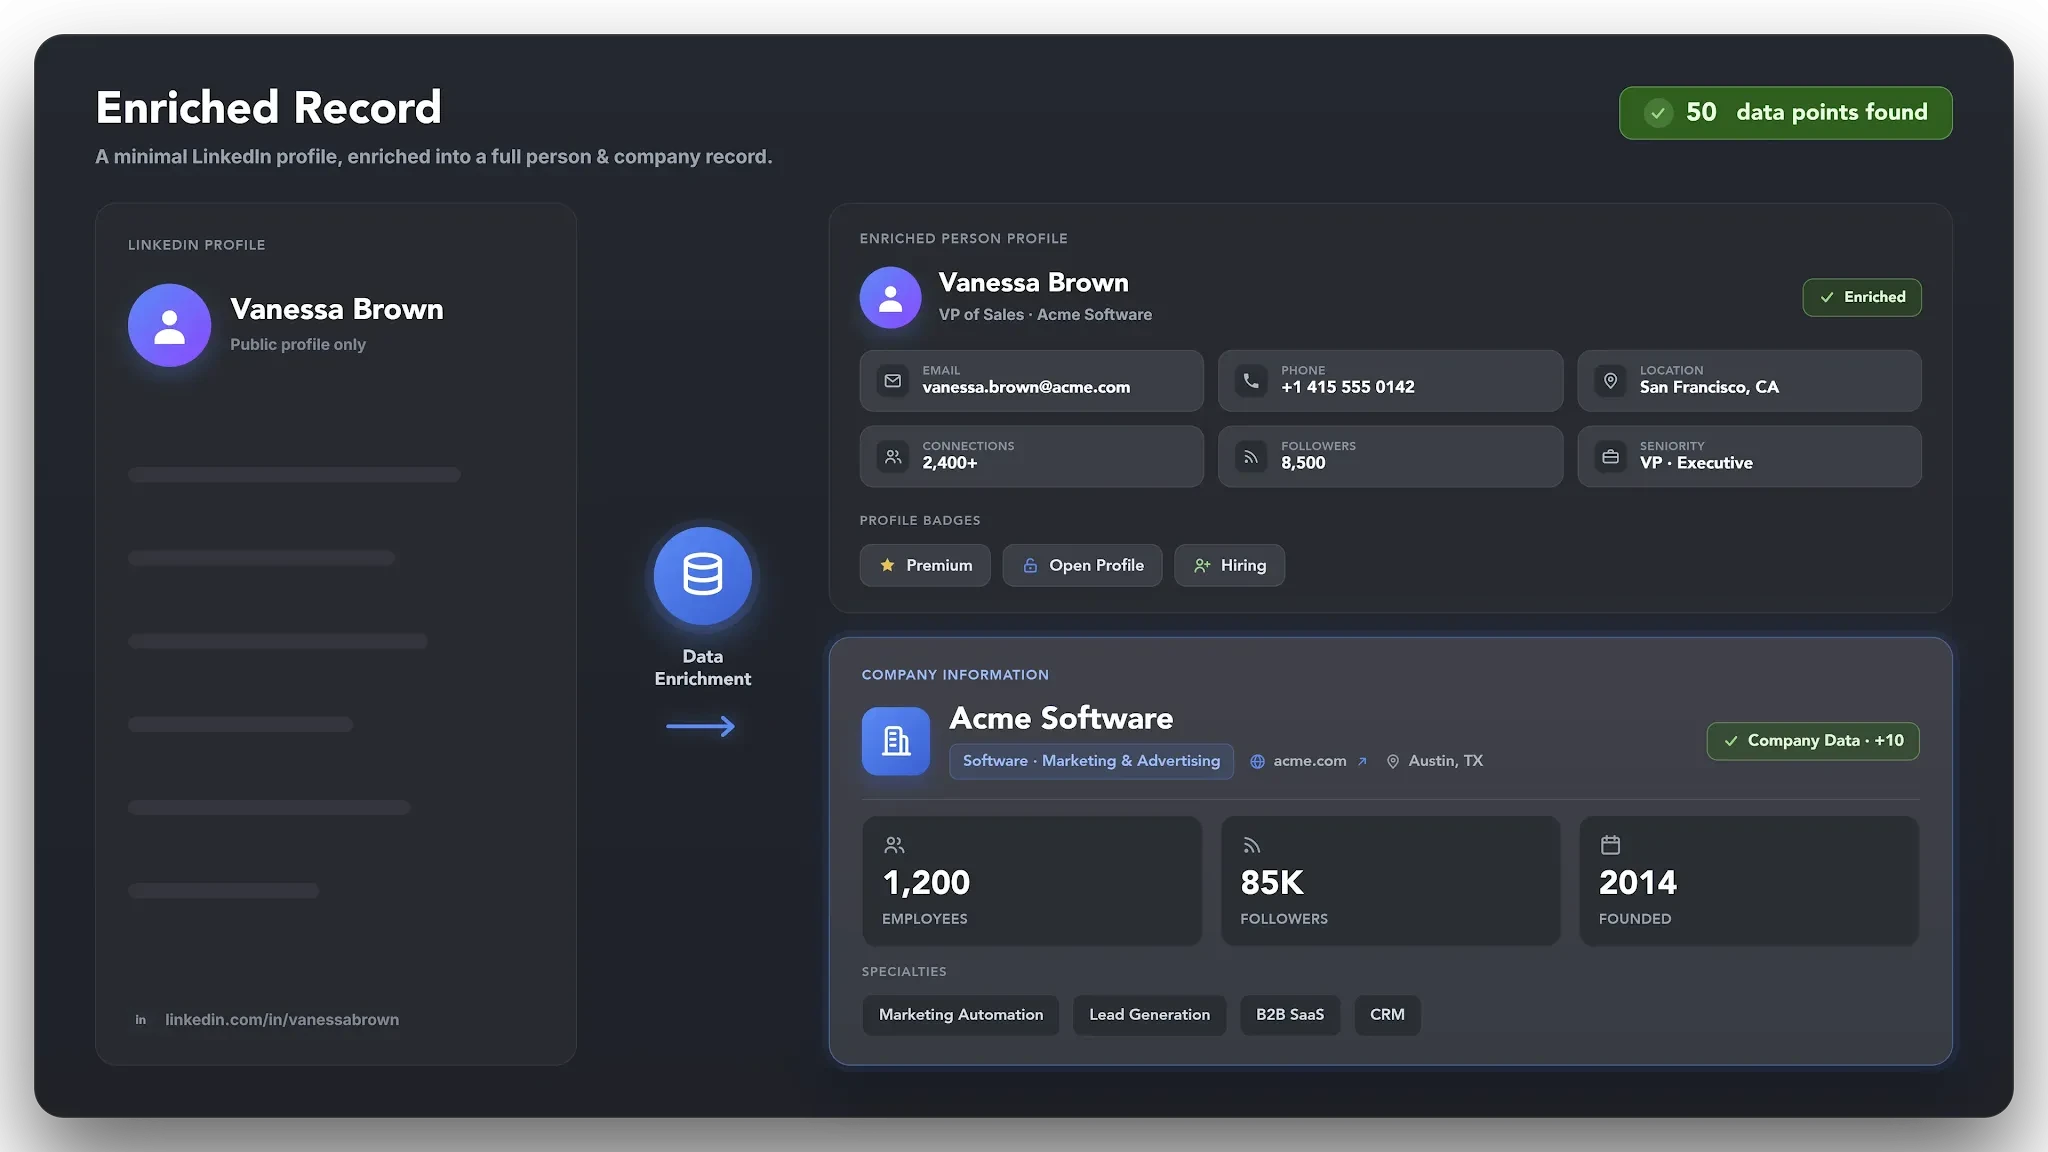This screenshot has width=2048, height=1152.
Task: Click the avatar in Enriched Person Profile
Action: click(x=890, y=297)
